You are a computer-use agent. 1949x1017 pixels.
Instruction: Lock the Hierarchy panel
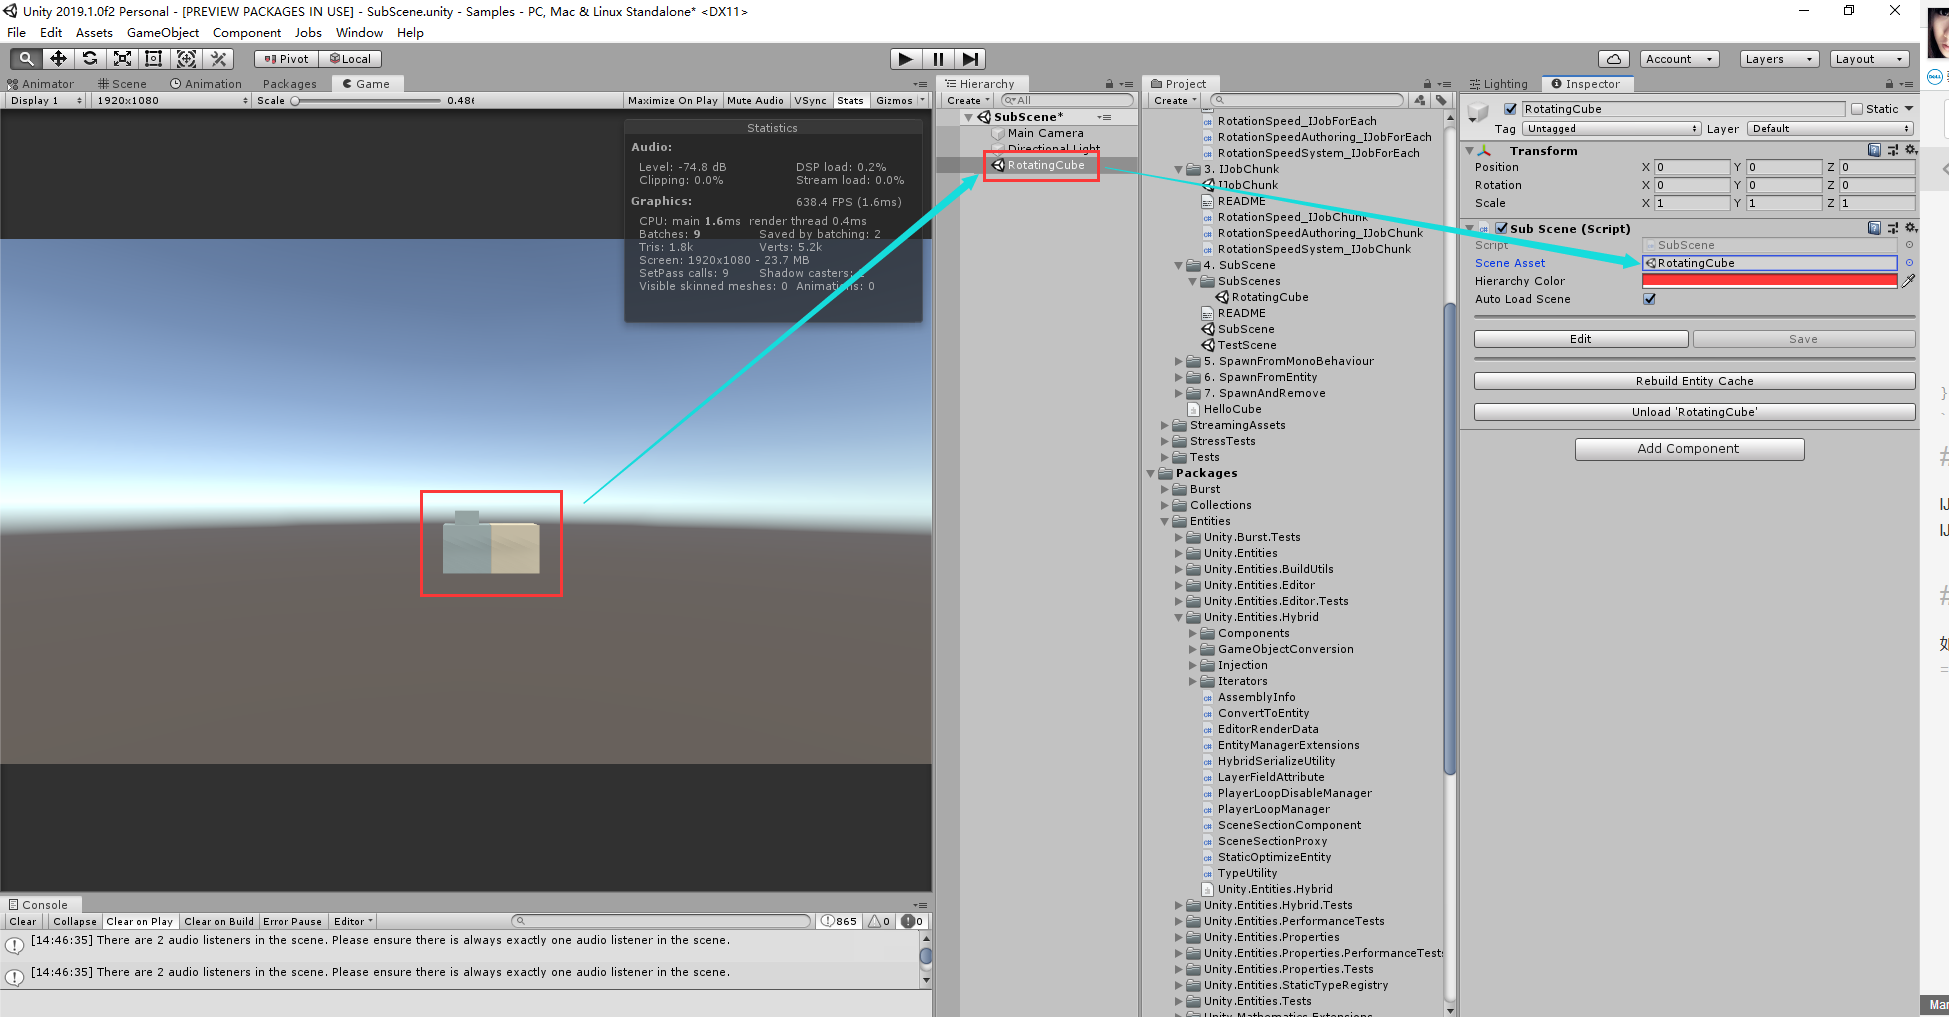click(1109, 84)
